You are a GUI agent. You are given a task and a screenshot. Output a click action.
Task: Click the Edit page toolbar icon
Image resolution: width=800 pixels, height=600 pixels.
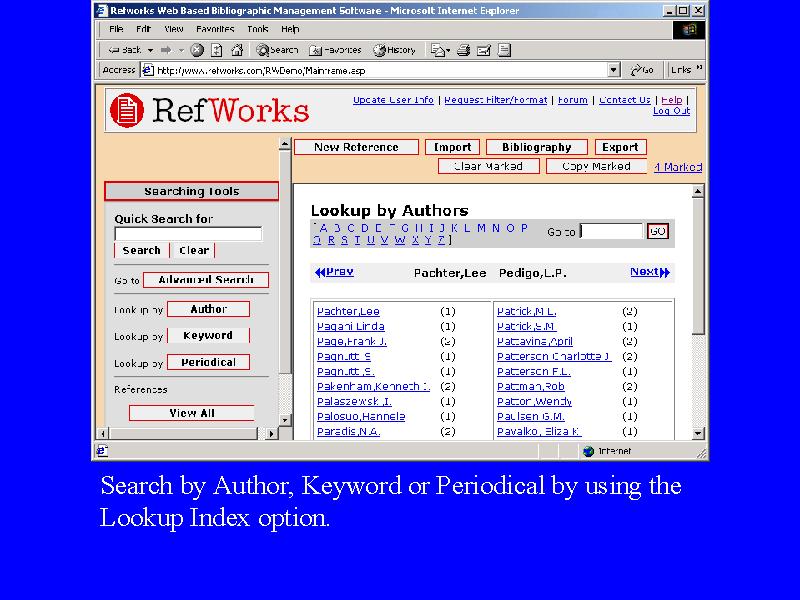click(x=484, y=50)
